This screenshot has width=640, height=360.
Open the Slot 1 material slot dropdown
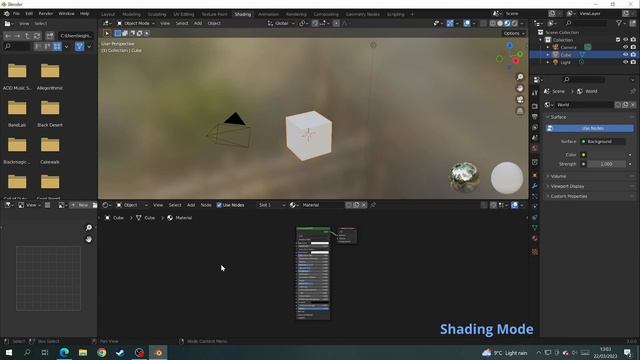(x=272, y=205)
